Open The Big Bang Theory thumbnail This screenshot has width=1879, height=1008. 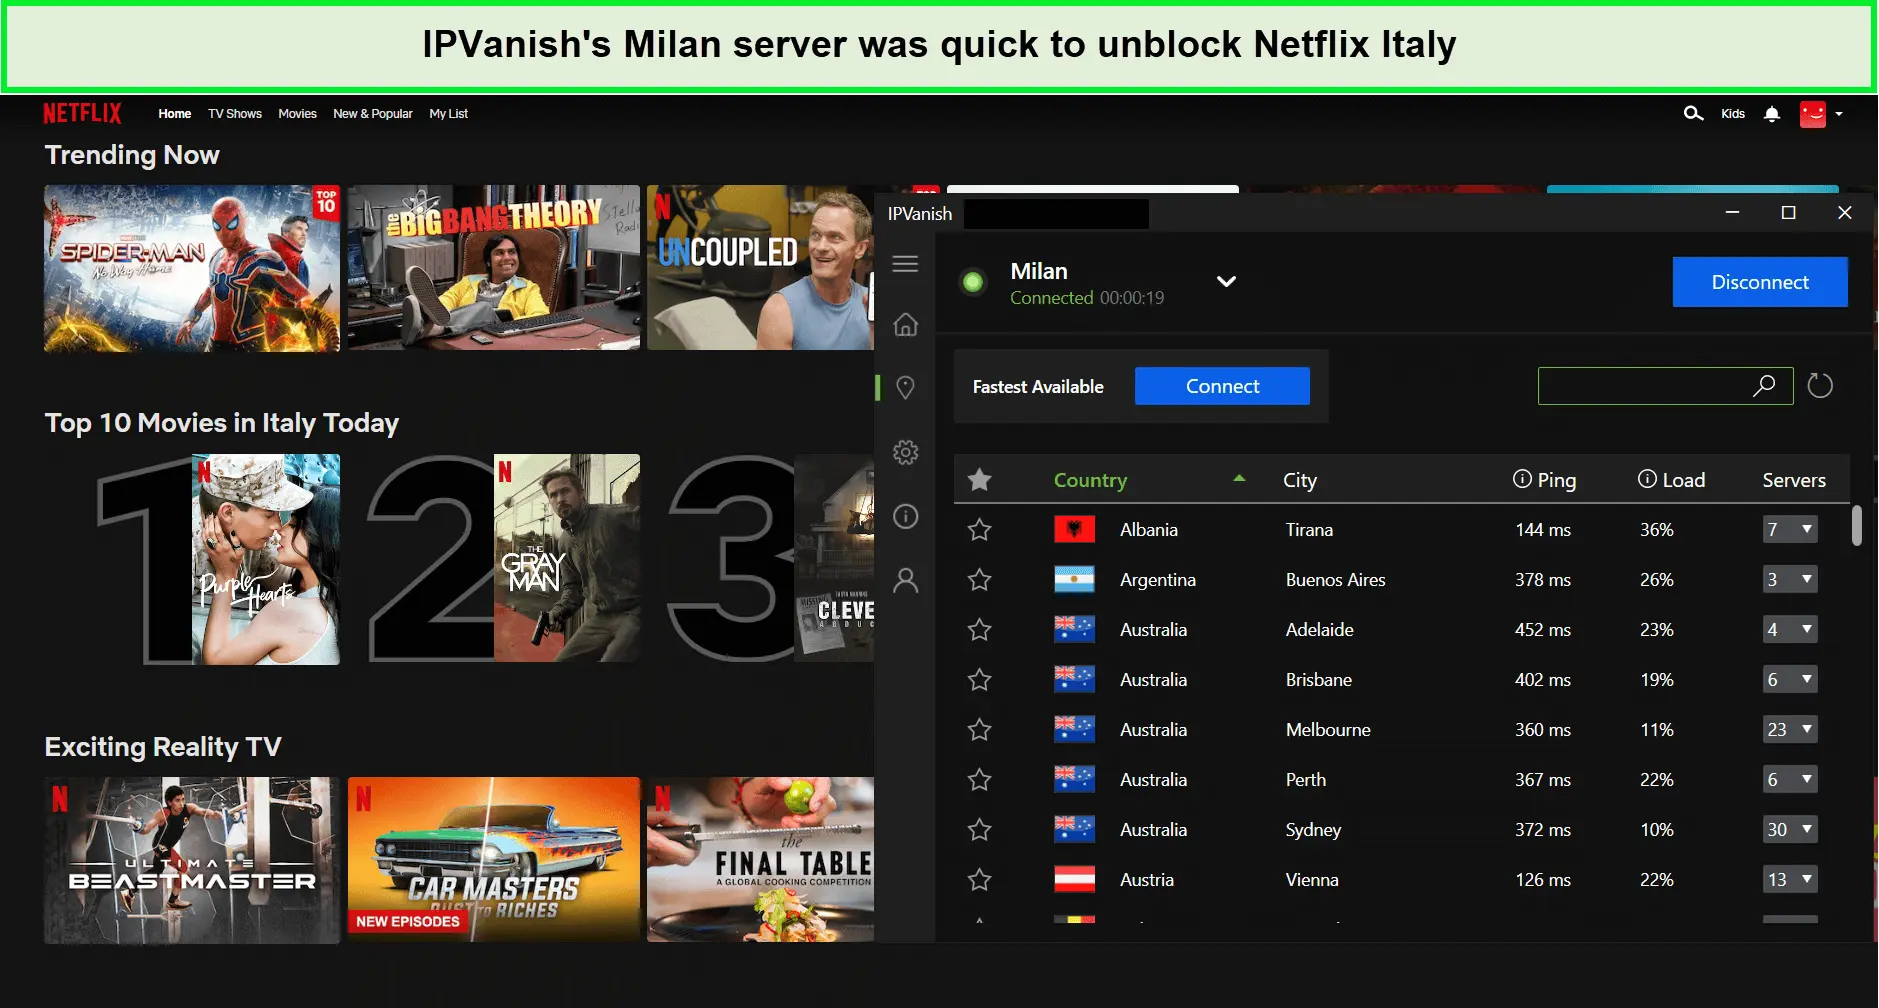494,267
